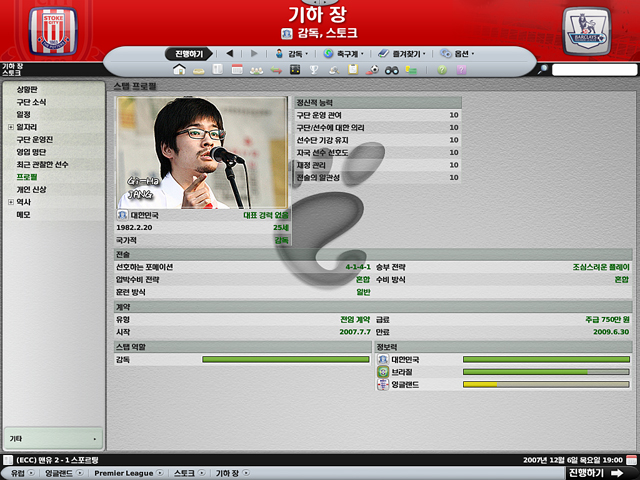Image resolution: width=640 pixels, height=480 pixels.
Task: Click the tactics board icon
Action: click(295, 70)
